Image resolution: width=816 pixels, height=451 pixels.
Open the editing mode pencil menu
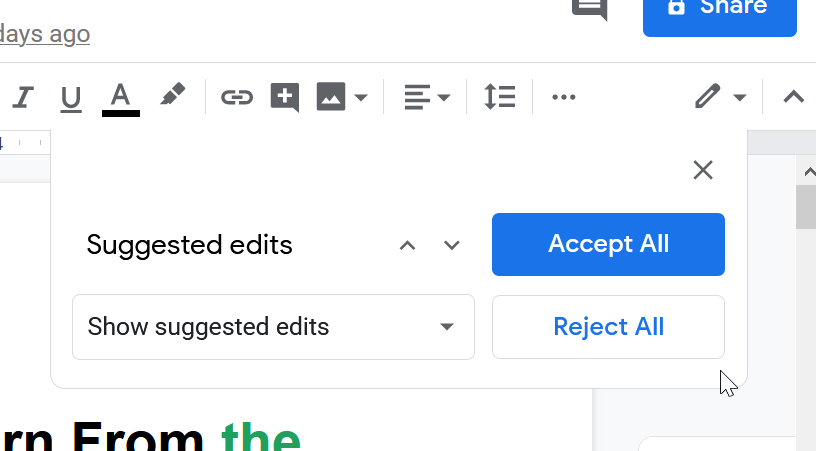[x=721, y=97]
